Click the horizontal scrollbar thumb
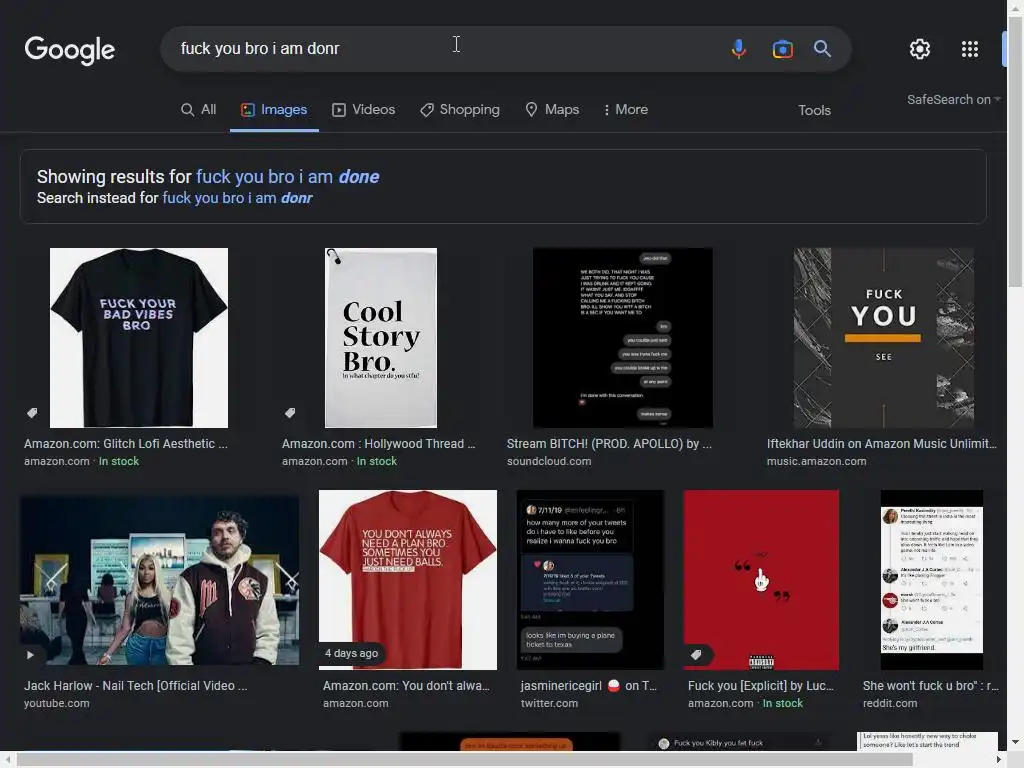1024x768 pixels. point(464,760)
